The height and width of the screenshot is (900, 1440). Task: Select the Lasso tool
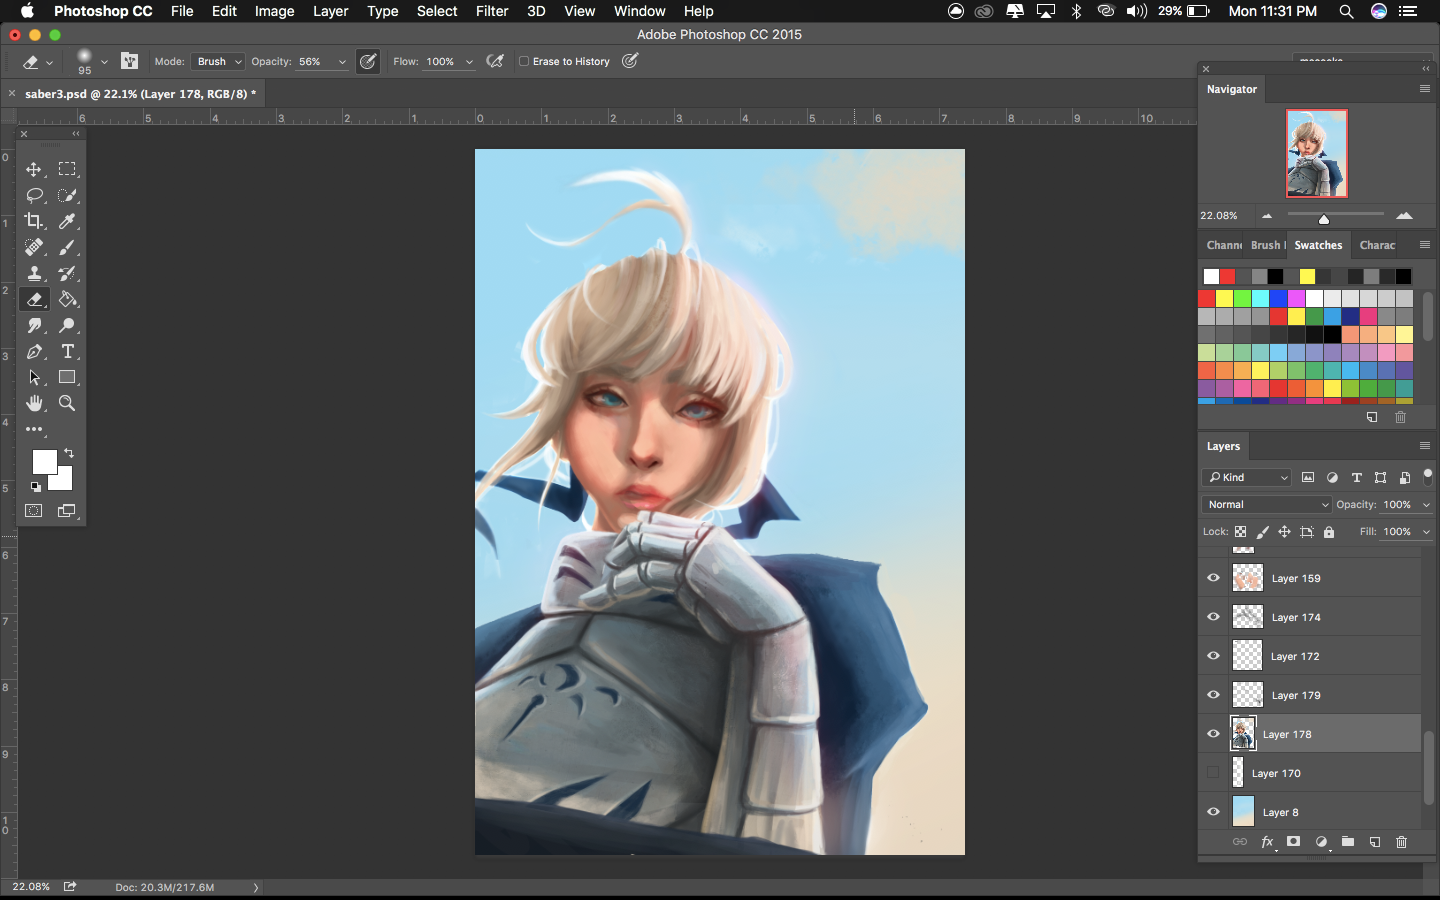(x=34, y=195)
